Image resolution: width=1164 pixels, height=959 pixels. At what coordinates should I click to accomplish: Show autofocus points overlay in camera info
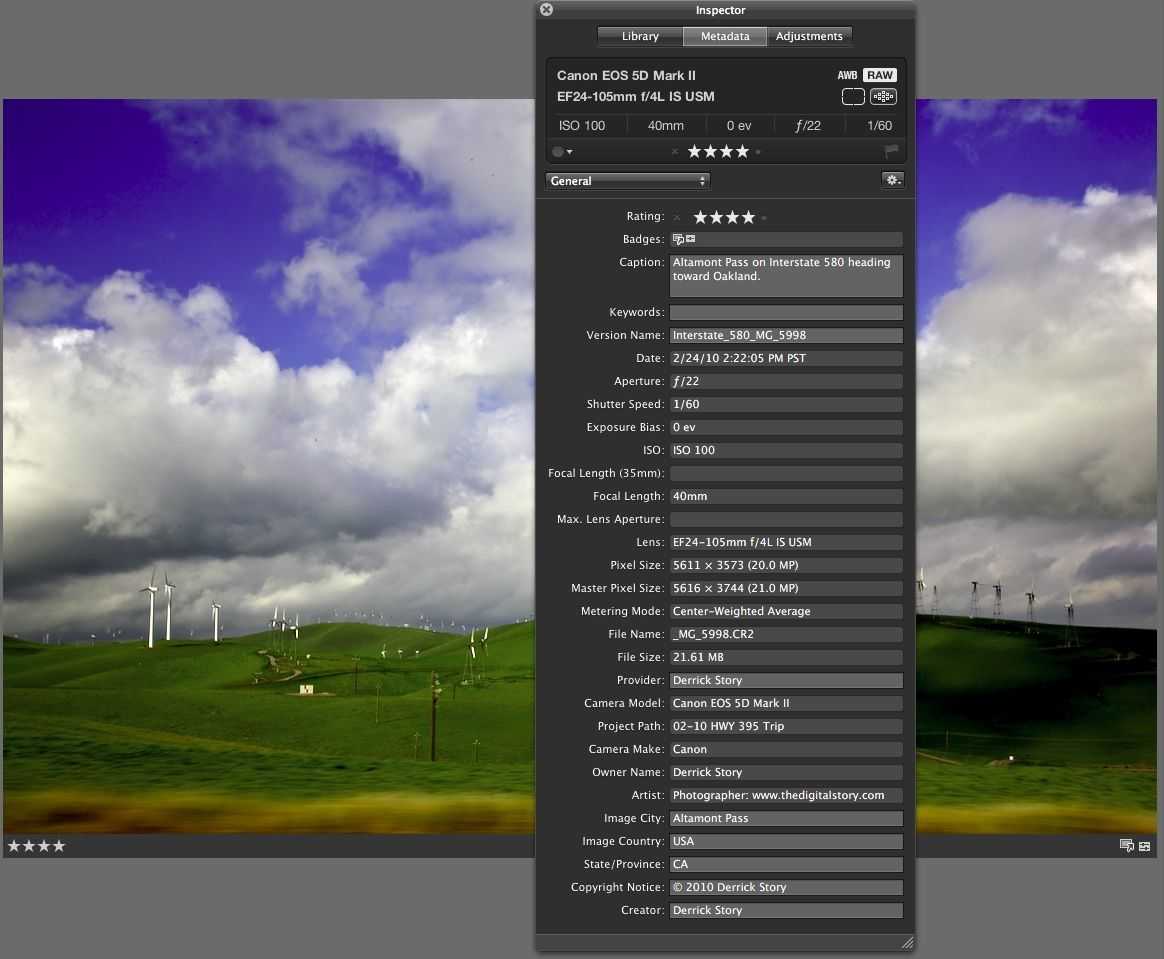(x=883, y=97)
